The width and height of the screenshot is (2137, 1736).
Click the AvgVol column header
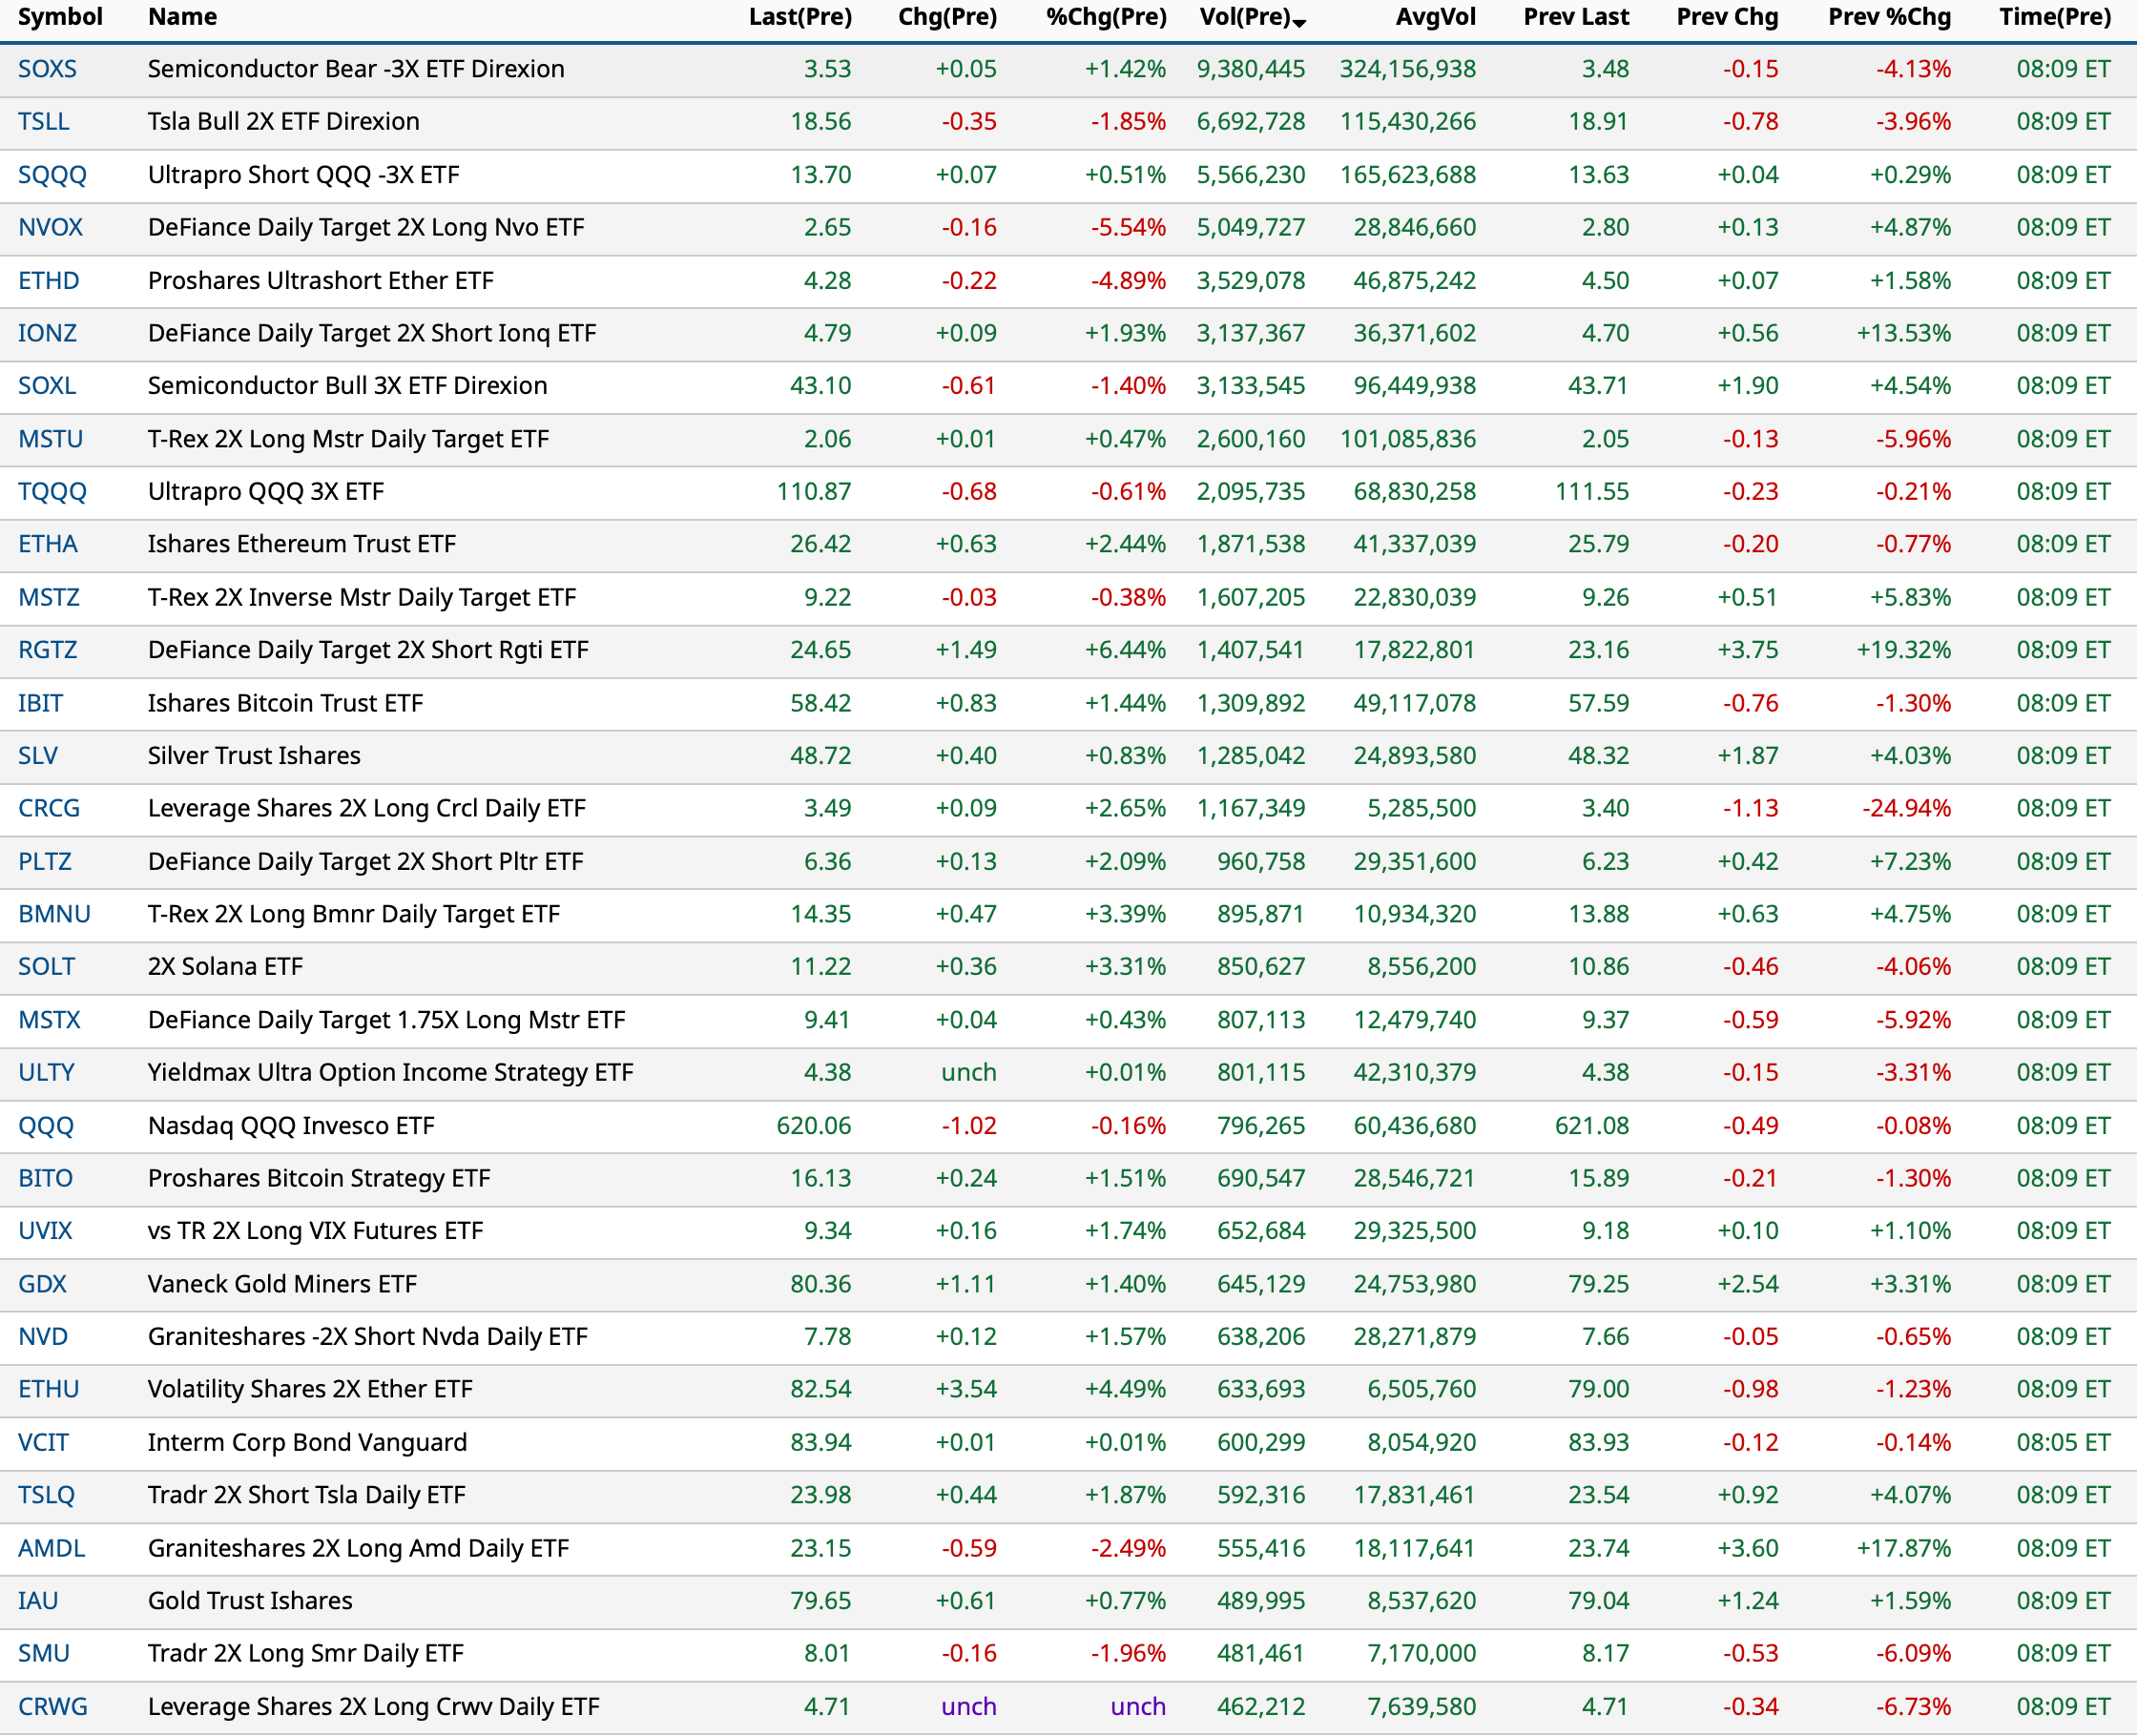(1435, 17)
